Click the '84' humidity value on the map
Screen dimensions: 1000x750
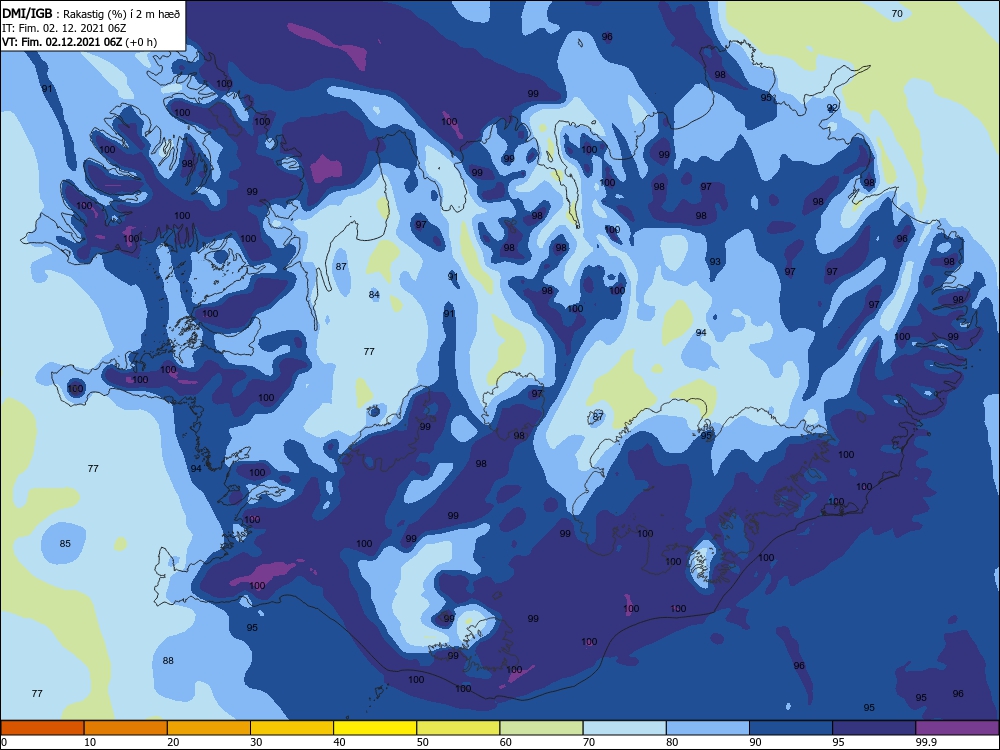pyautogui.click(x=374, y=295)
